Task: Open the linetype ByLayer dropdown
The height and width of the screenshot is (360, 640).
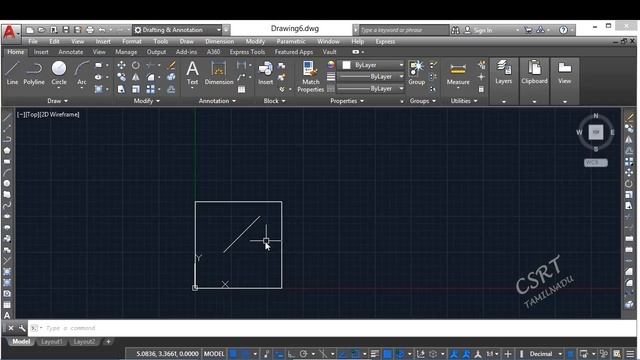Action: pyautogui.click(x=371, y=89)
